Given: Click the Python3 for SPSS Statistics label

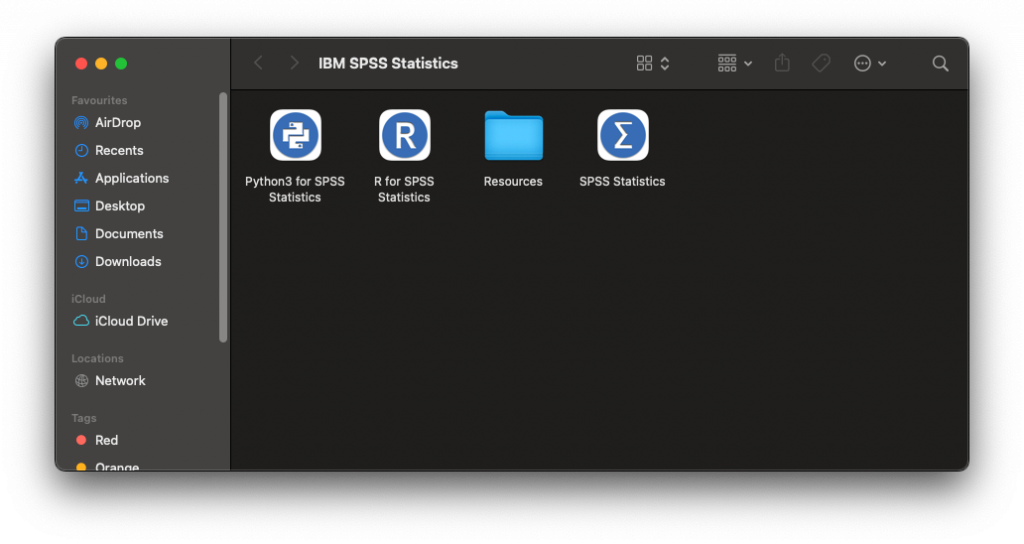Looking at the screenshot, I should 295,189.
